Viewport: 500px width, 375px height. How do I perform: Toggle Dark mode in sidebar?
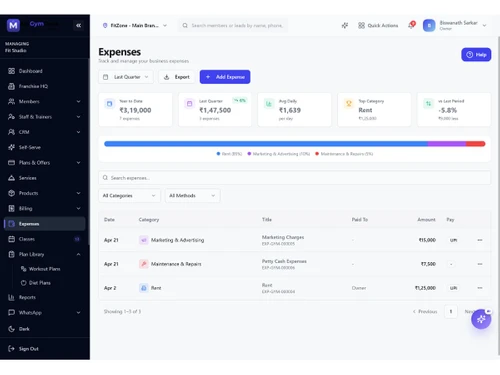pos(45,329)
